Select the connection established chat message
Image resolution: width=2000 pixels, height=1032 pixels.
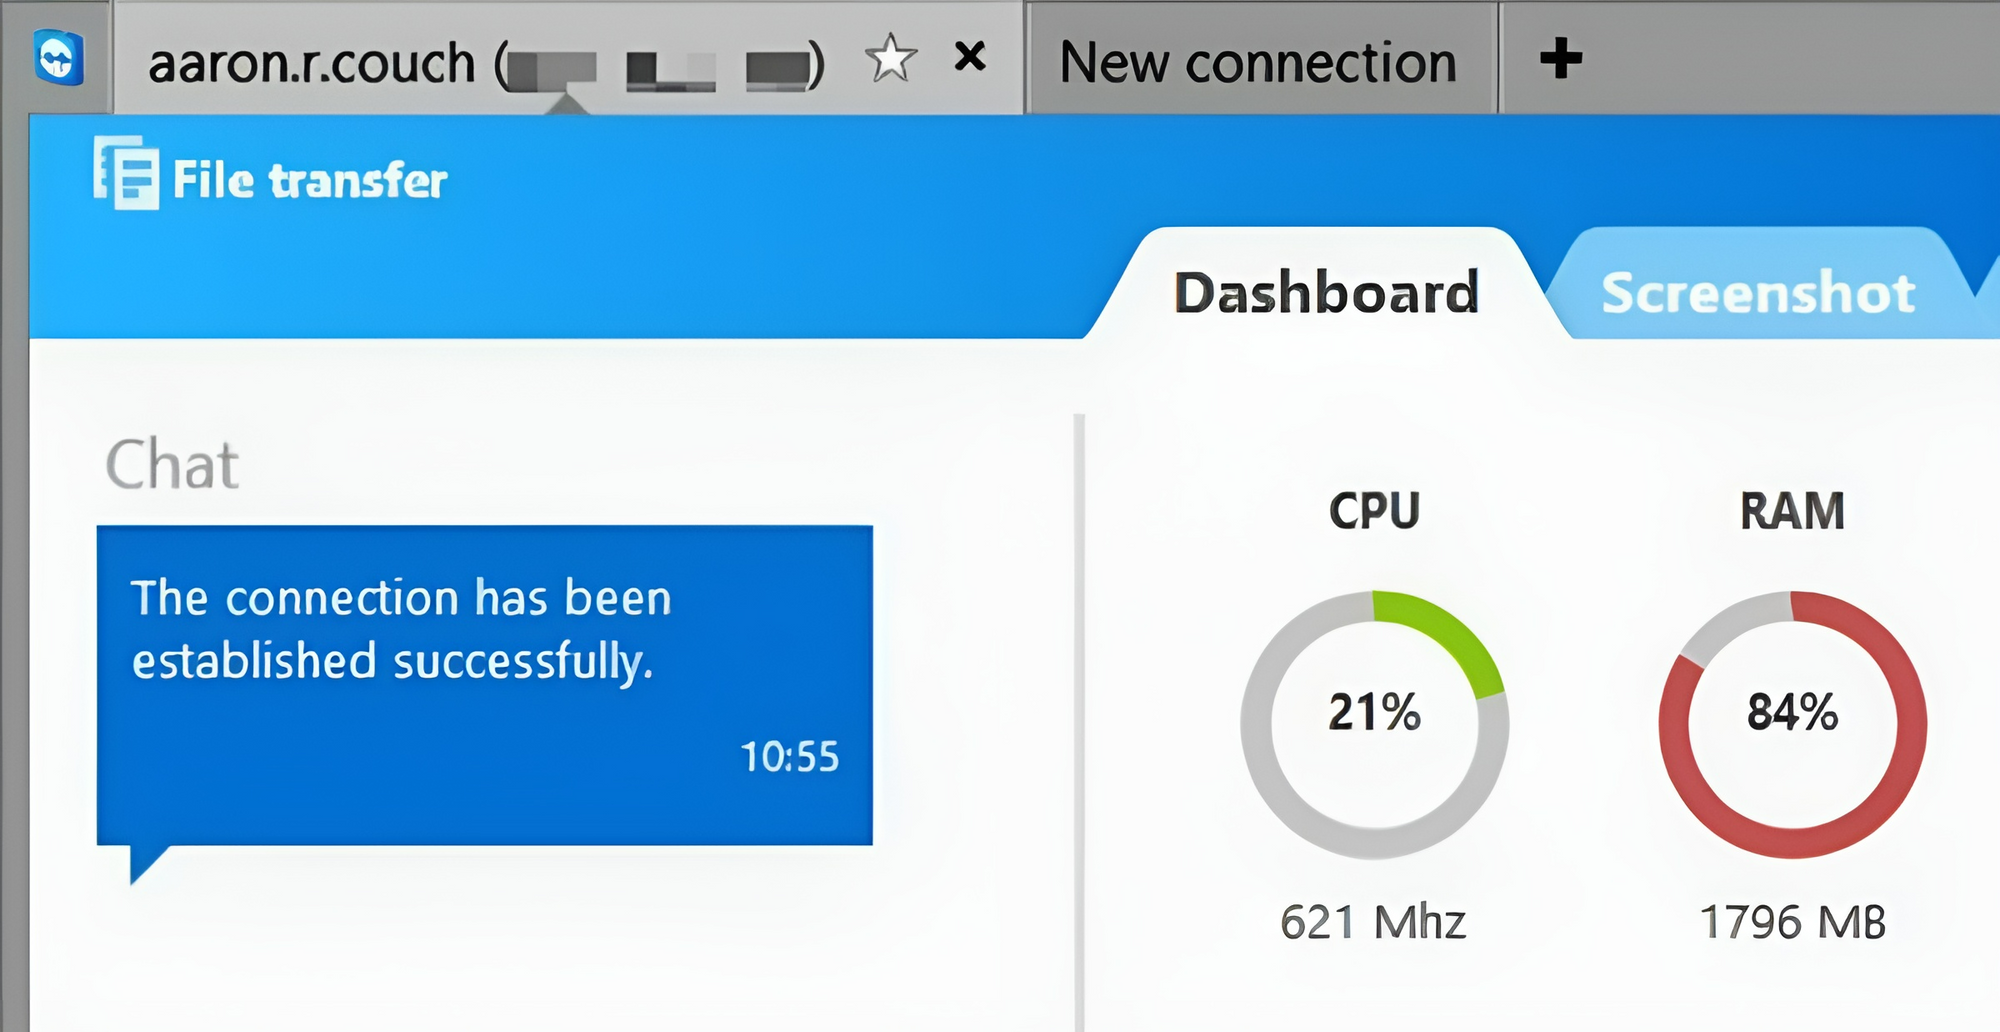point(484,685)
